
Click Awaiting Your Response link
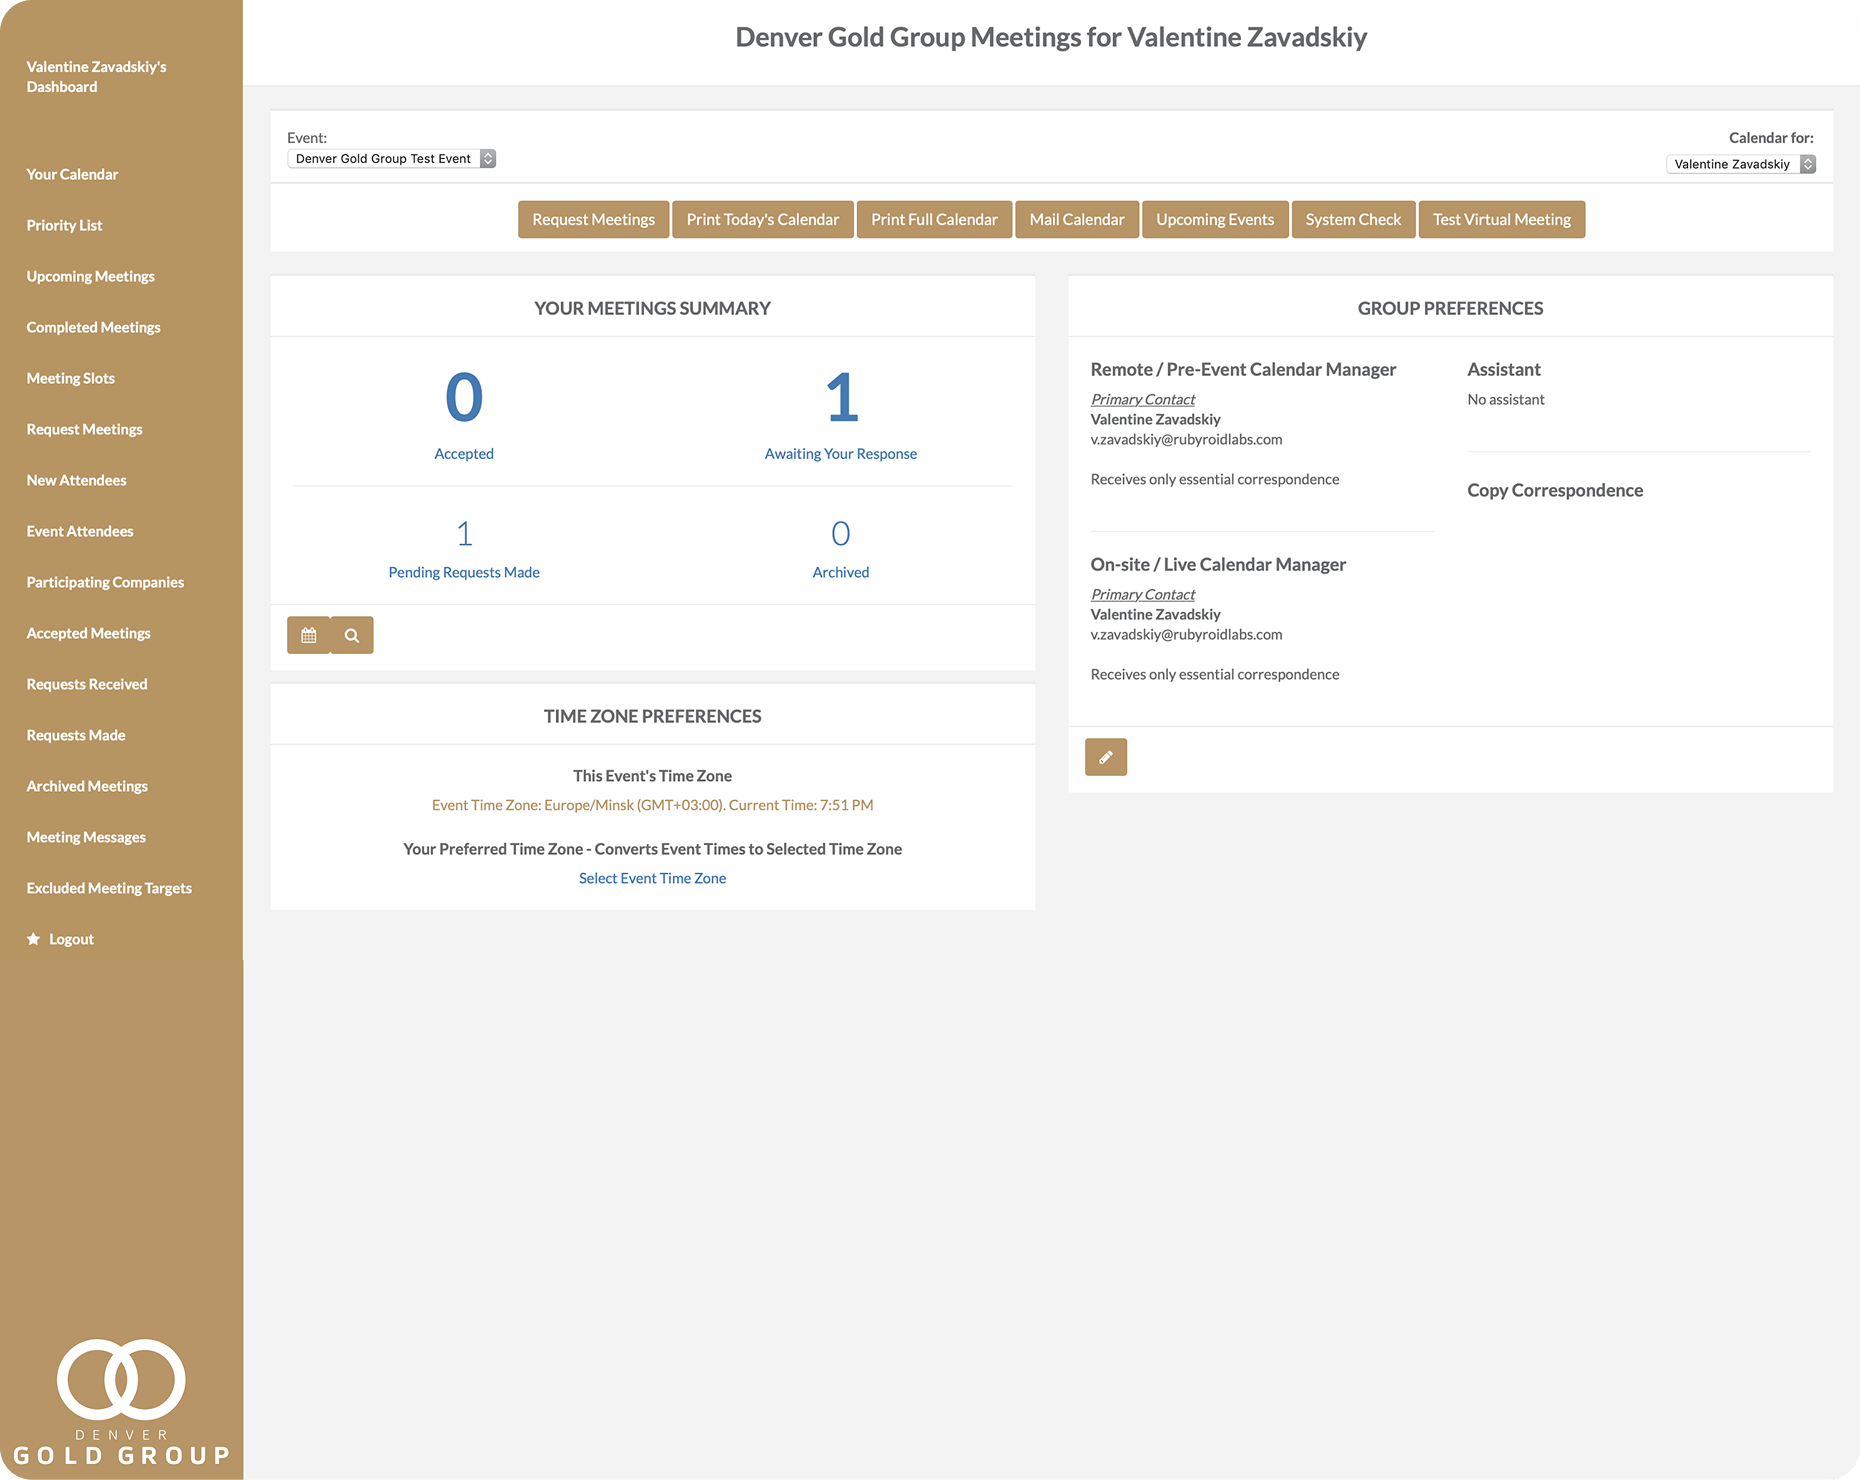841,454
